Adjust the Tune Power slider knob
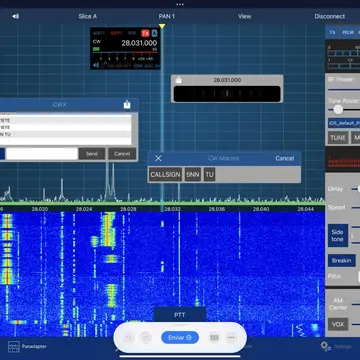 point(338,110)
